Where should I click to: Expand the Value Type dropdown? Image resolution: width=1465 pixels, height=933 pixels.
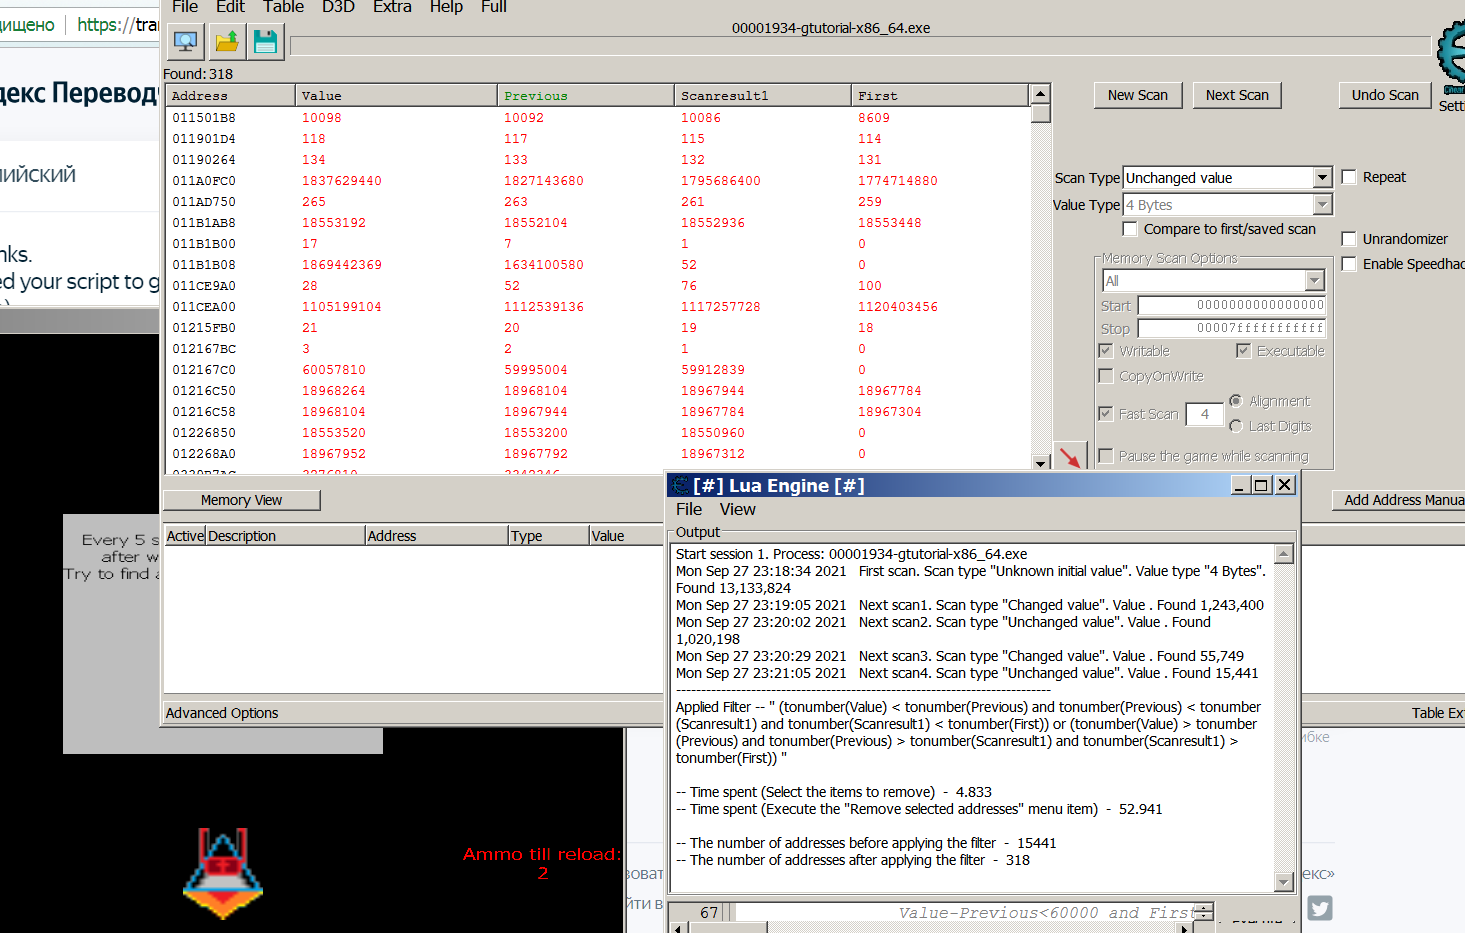click(1322, 205)
